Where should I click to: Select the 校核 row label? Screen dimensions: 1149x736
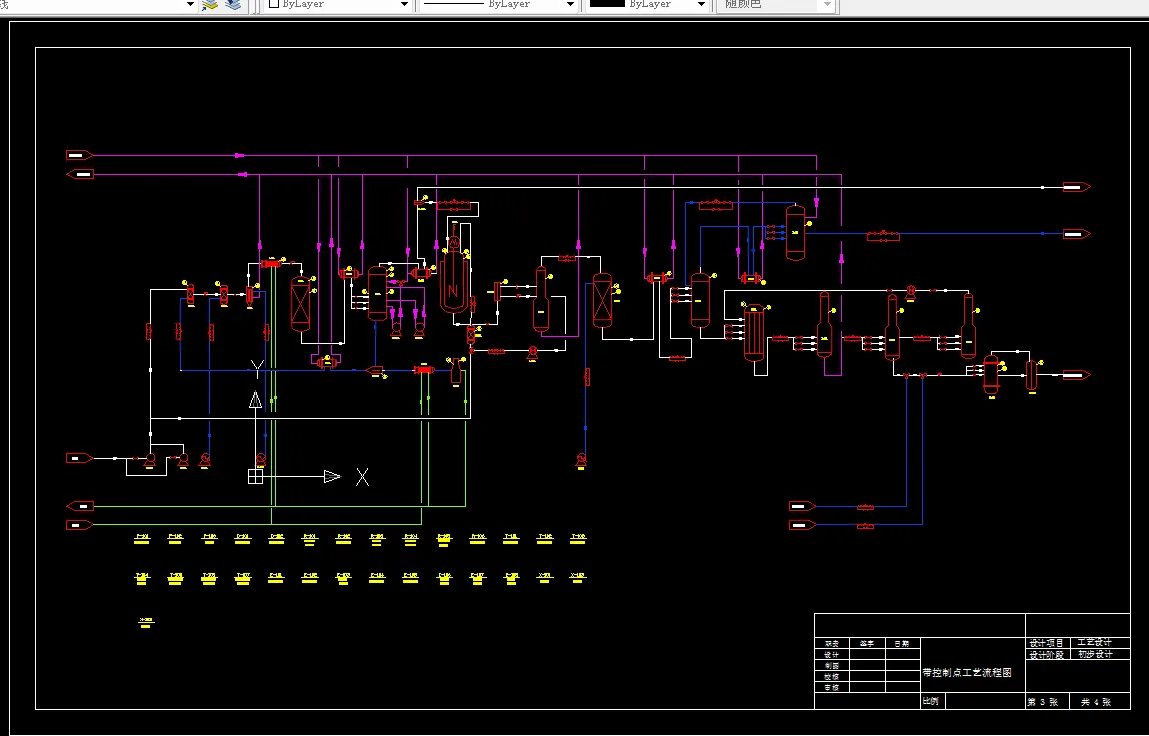click(x=832, y=677)
